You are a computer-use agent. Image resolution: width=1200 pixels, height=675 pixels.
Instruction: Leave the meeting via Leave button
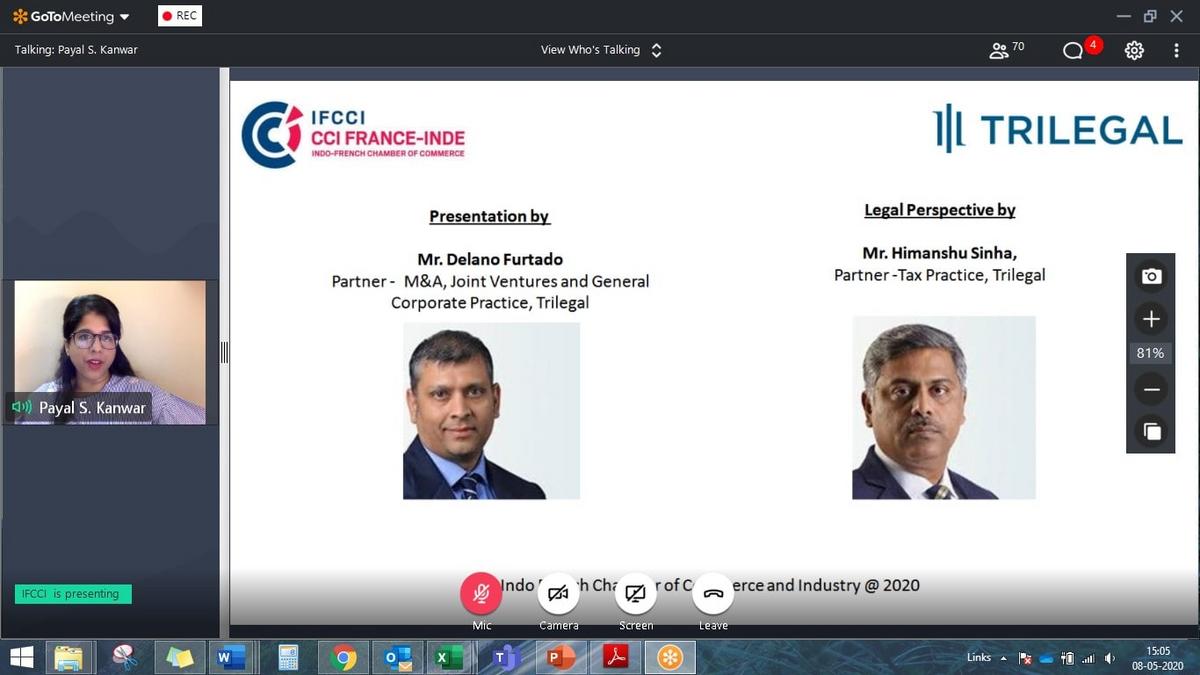coord(713,594)
